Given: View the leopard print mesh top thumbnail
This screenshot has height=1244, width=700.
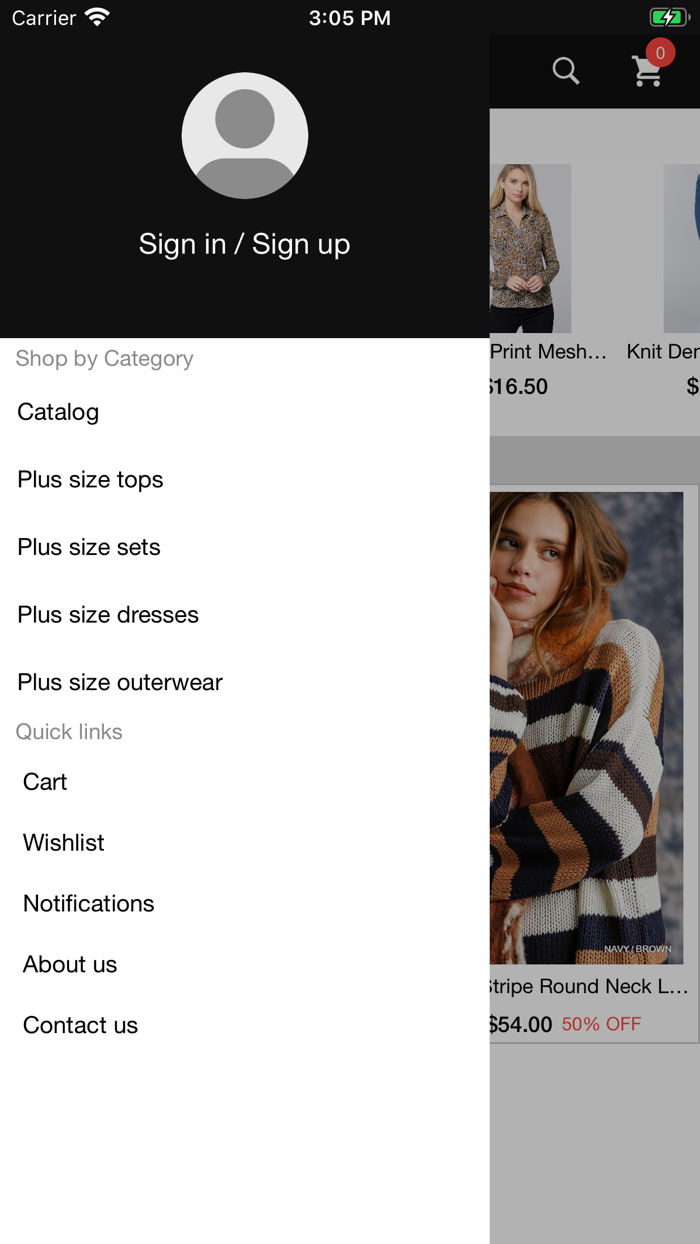Looking at the screenshot, I should (530, 248).
